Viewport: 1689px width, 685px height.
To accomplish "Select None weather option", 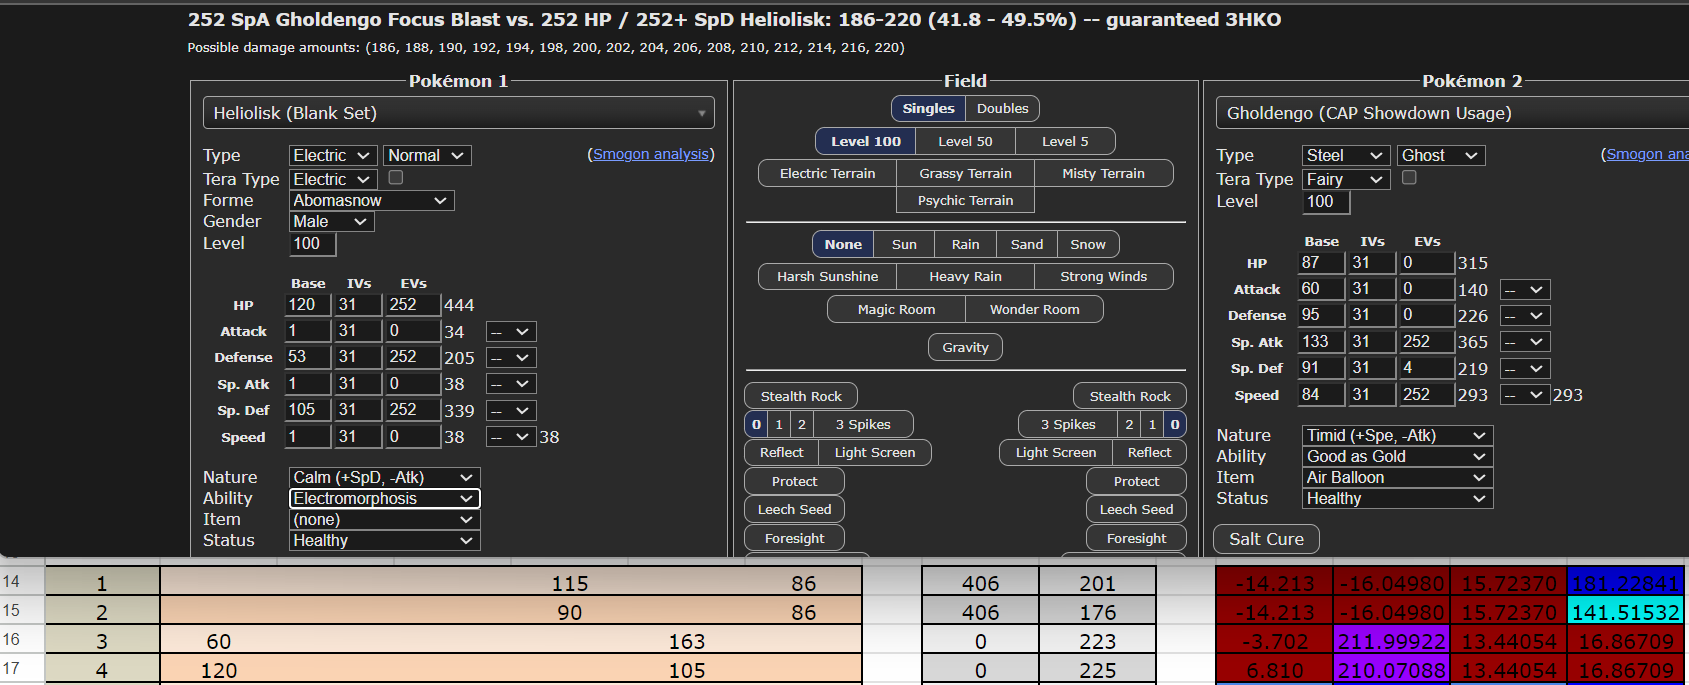I will pyautogui.click(x=843, y=244).
